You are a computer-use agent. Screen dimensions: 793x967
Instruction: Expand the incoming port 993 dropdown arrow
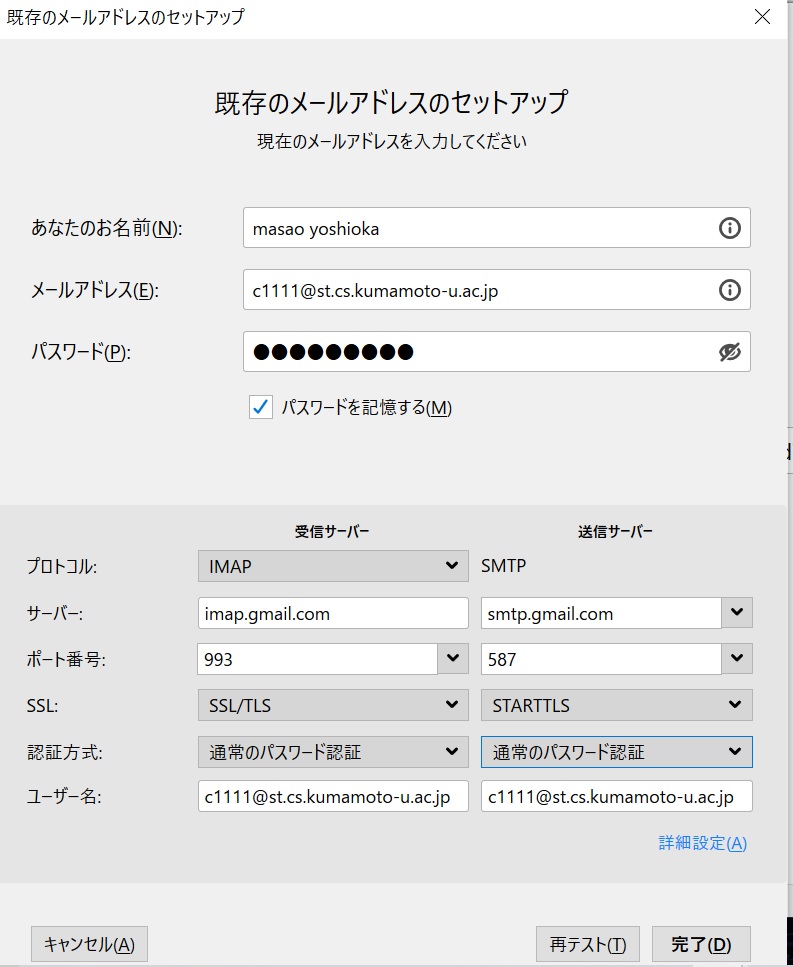[453, 659]
